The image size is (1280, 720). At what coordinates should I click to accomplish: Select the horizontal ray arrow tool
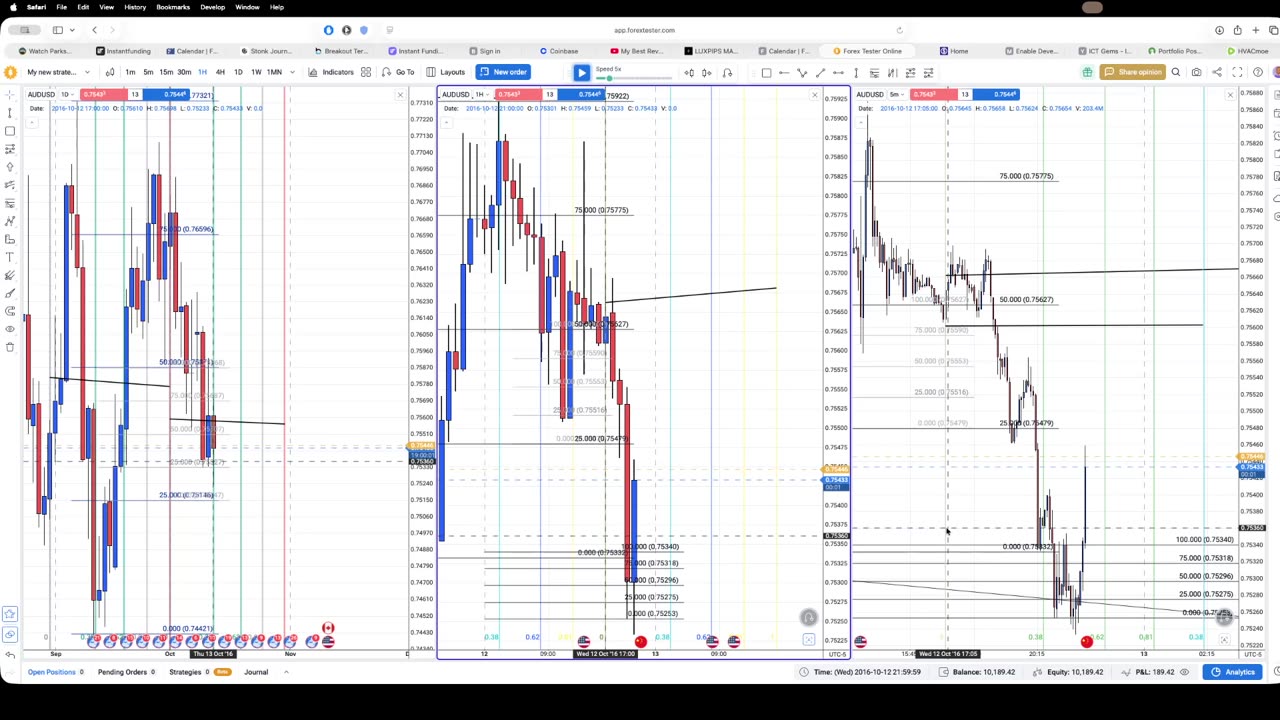(838, 72)
